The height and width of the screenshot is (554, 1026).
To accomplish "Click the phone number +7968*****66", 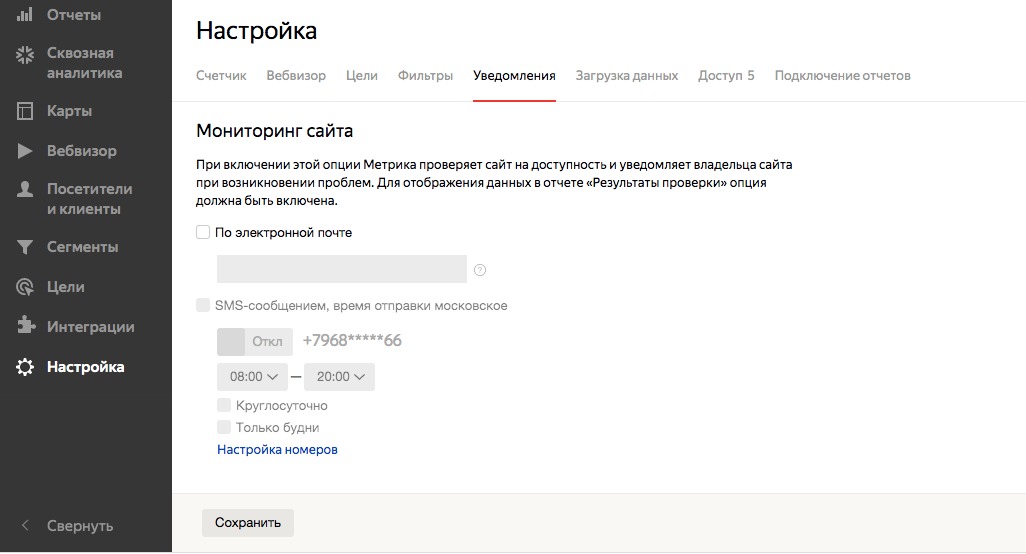I will coord(352,341).
